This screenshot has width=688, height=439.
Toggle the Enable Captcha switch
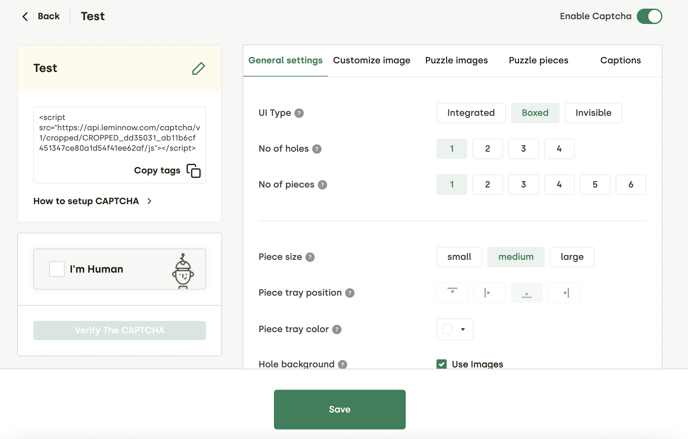(649, 17)
